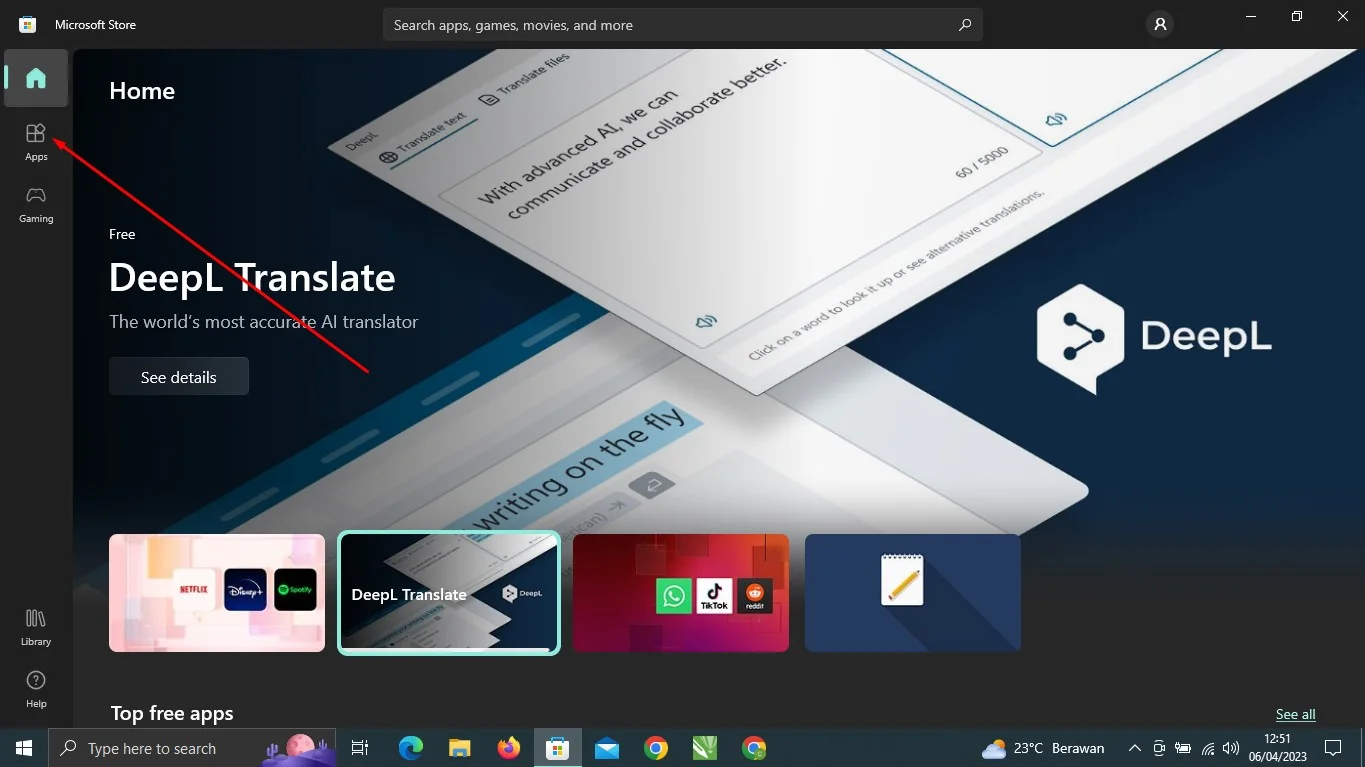Open the Gaming section in sidebar

tap(36, 204)
